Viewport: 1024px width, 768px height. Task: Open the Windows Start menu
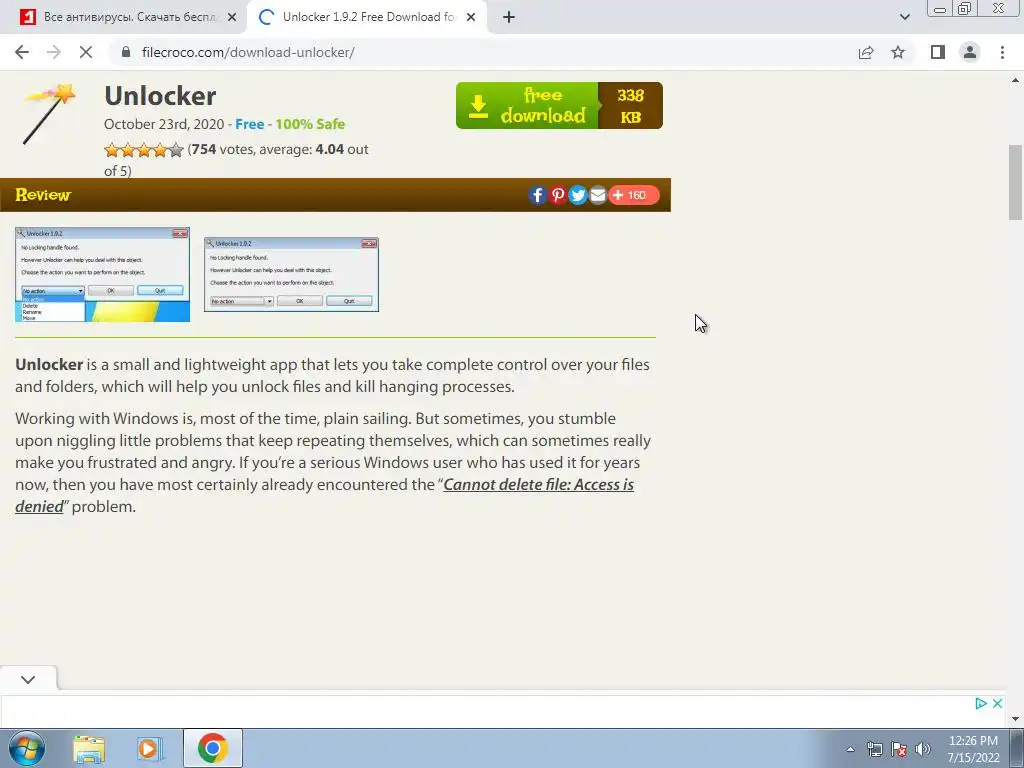(x=27, y=748)
